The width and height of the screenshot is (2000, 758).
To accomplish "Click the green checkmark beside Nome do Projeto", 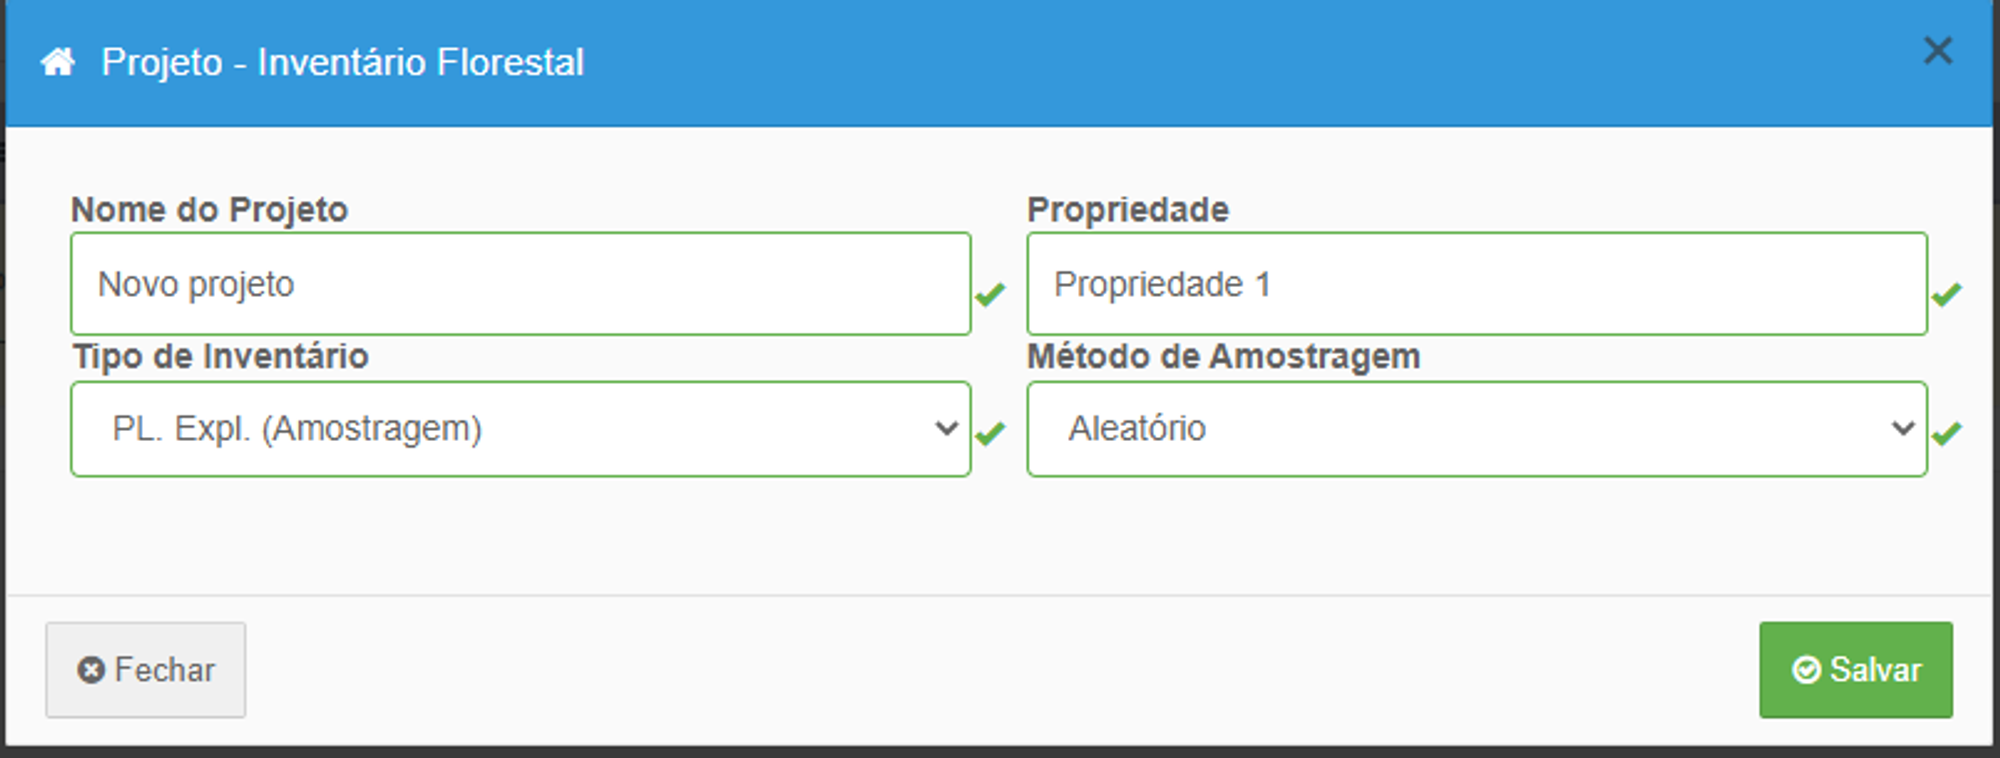I will pos(990,296).
